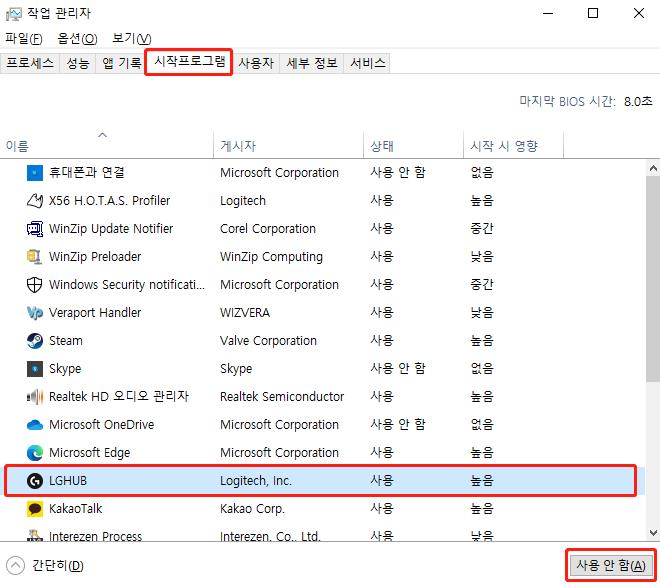The width and height of the screenshot is (660, 588).
Task: Click Microsoft OneDrive row 사용 안 함 status
Action: pos(398,425)
